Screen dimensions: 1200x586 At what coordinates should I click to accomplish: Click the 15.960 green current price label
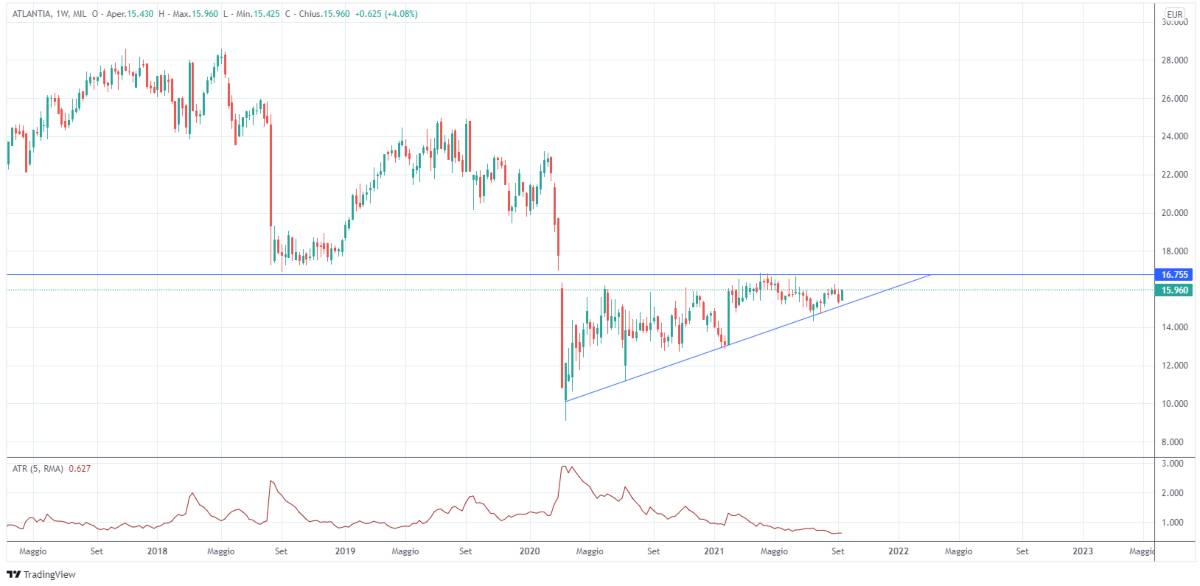point(1172,290)
